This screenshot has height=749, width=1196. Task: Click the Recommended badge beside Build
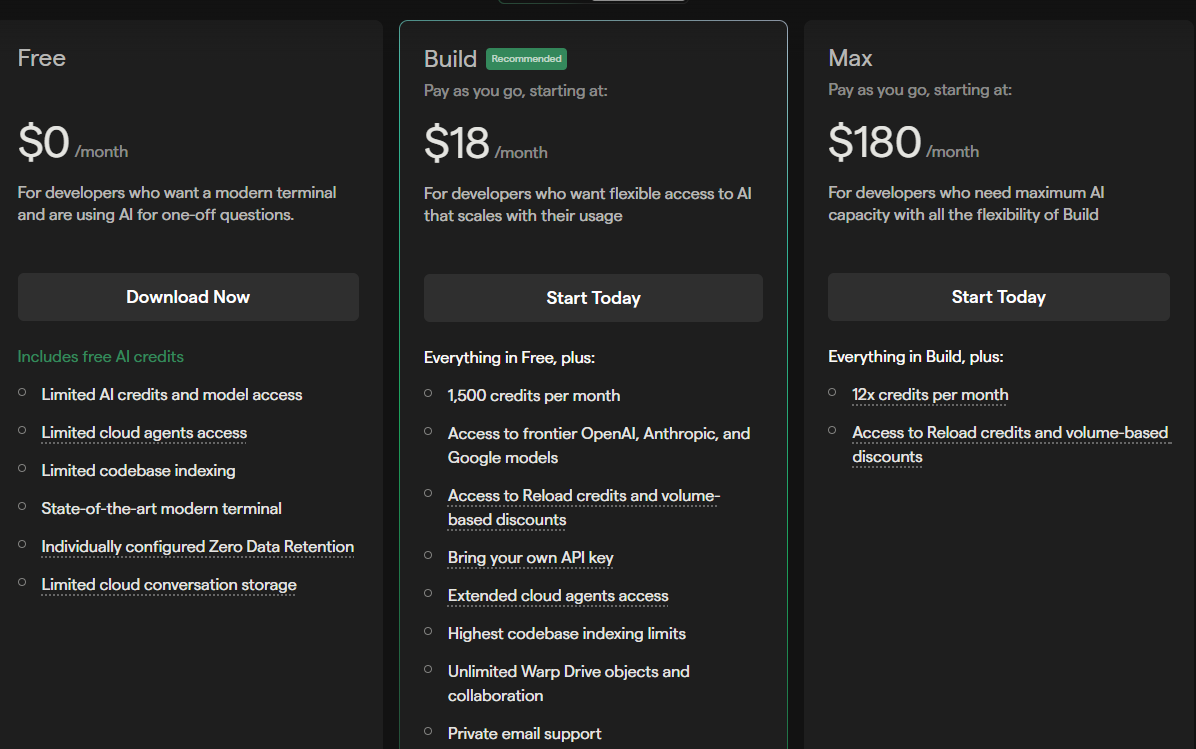point(526,58)
